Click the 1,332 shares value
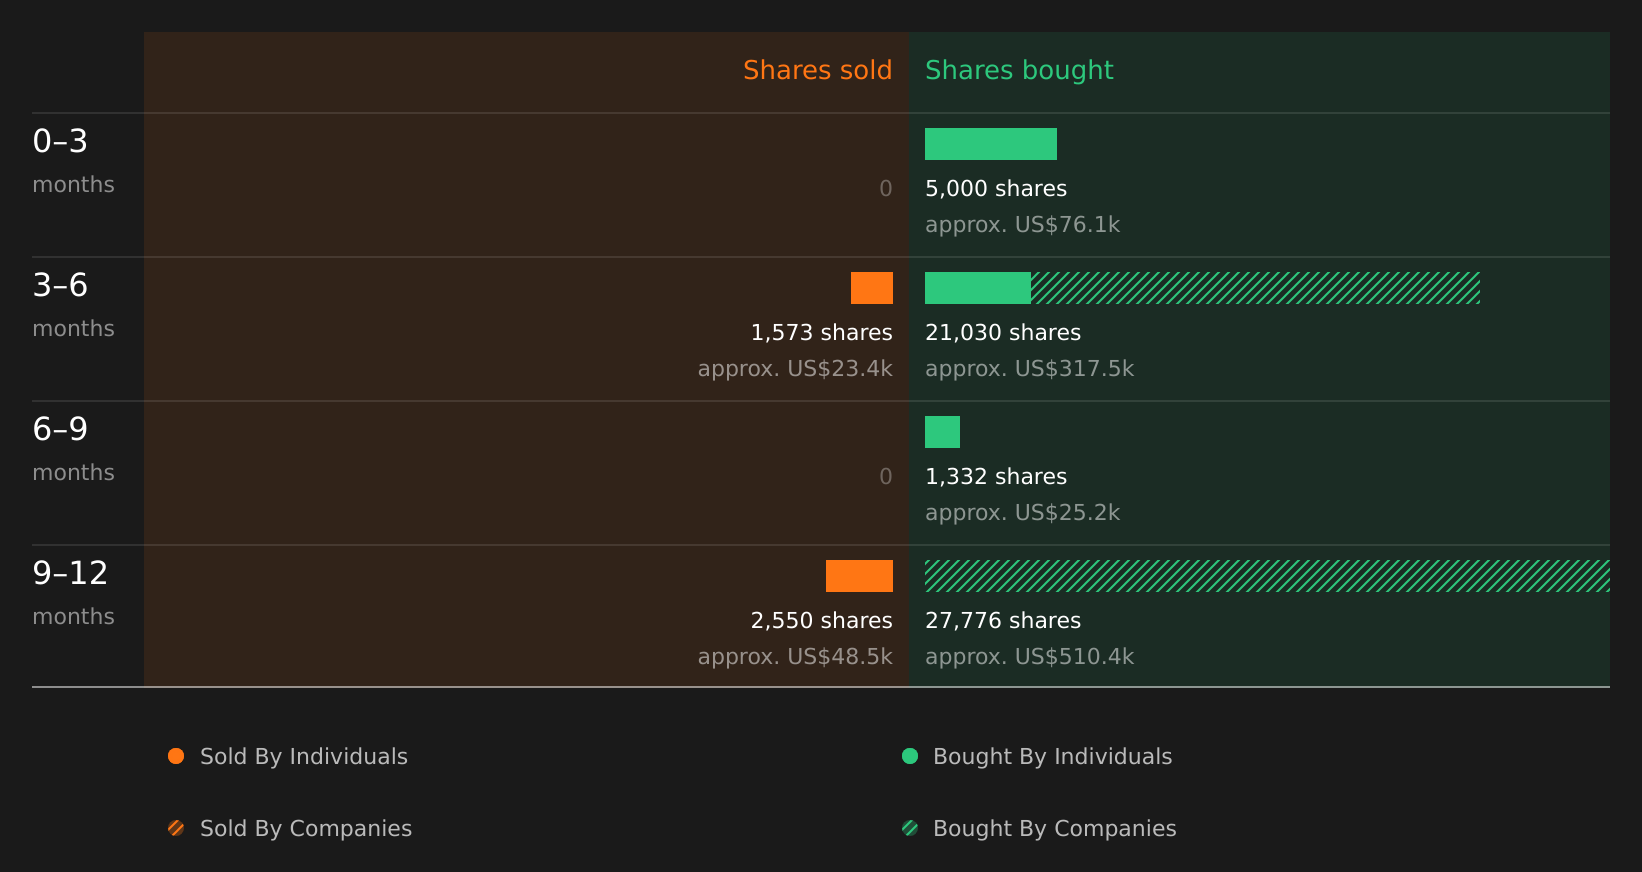 coord(996,477)
